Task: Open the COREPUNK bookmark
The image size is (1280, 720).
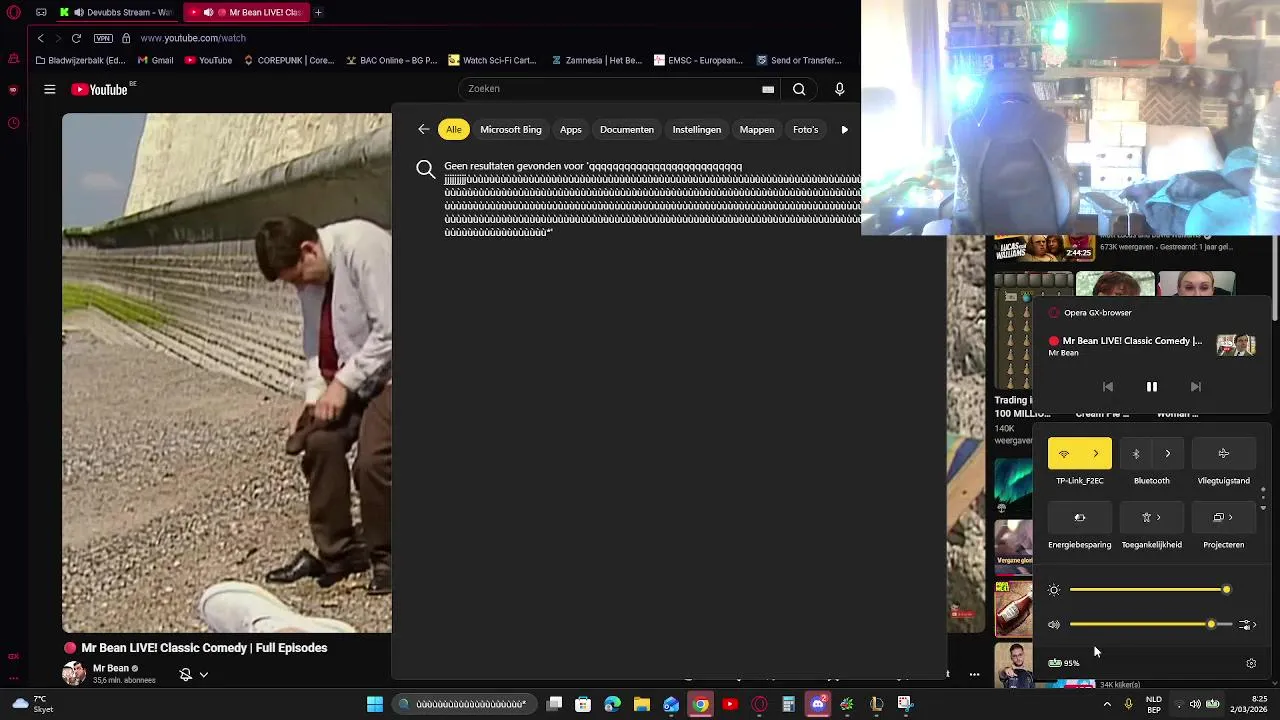Action: pyautogui.click(x=288, y=60)
